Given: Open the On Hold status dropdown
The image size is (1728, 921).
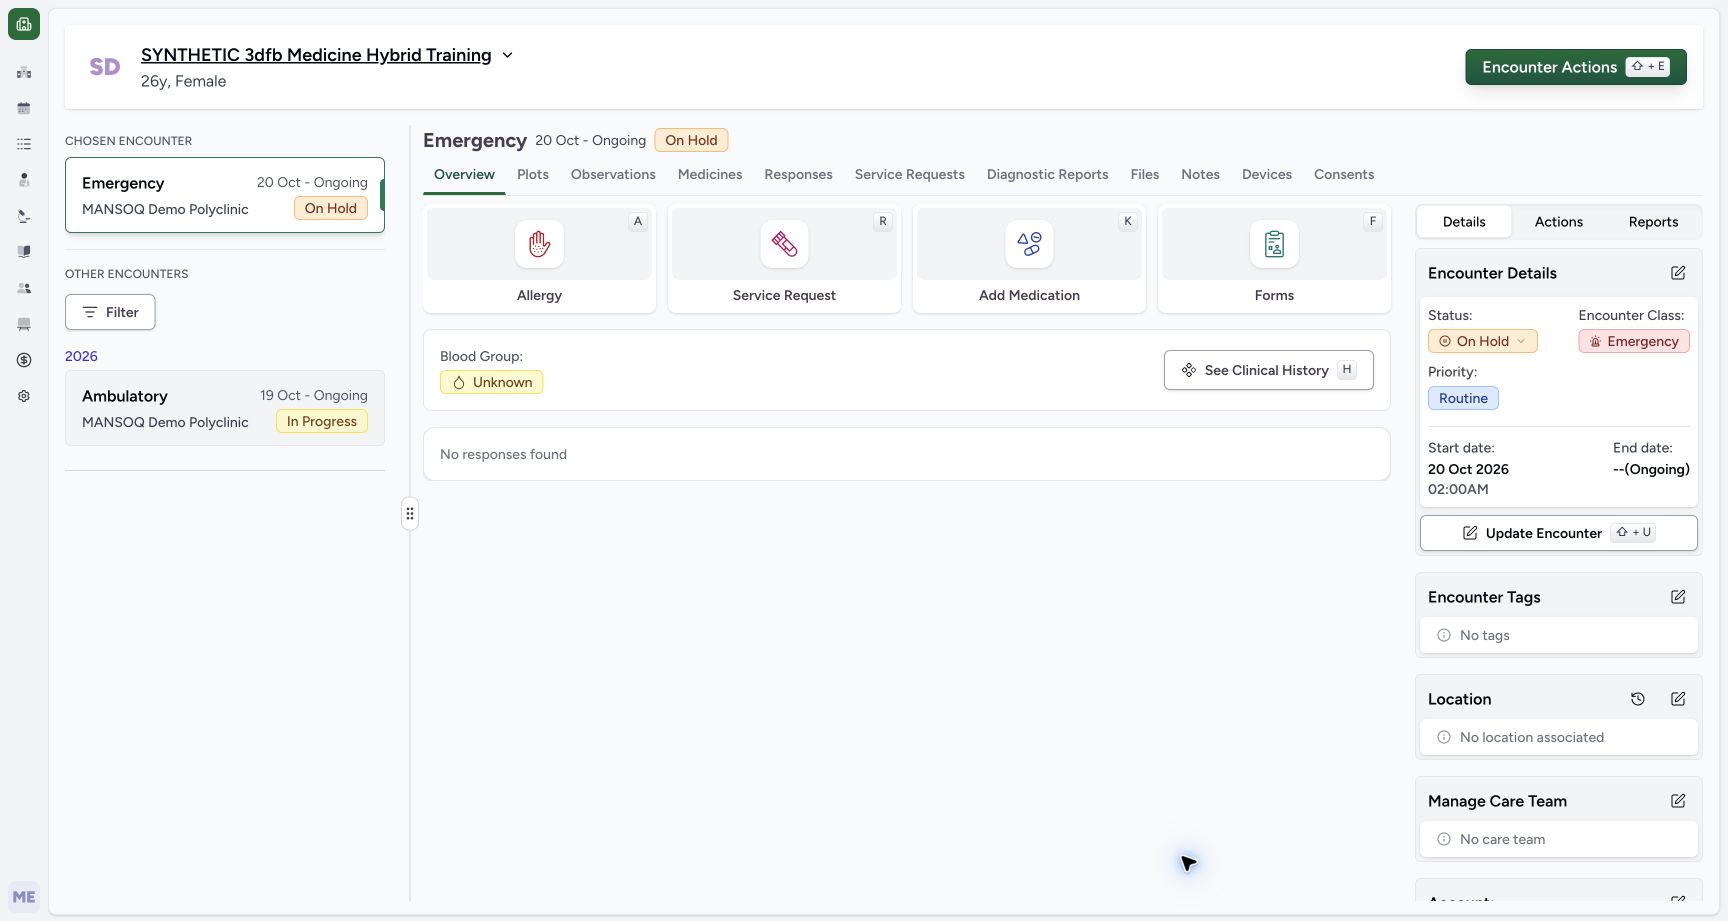Looking at the screenshot, I should (1482, 341).
